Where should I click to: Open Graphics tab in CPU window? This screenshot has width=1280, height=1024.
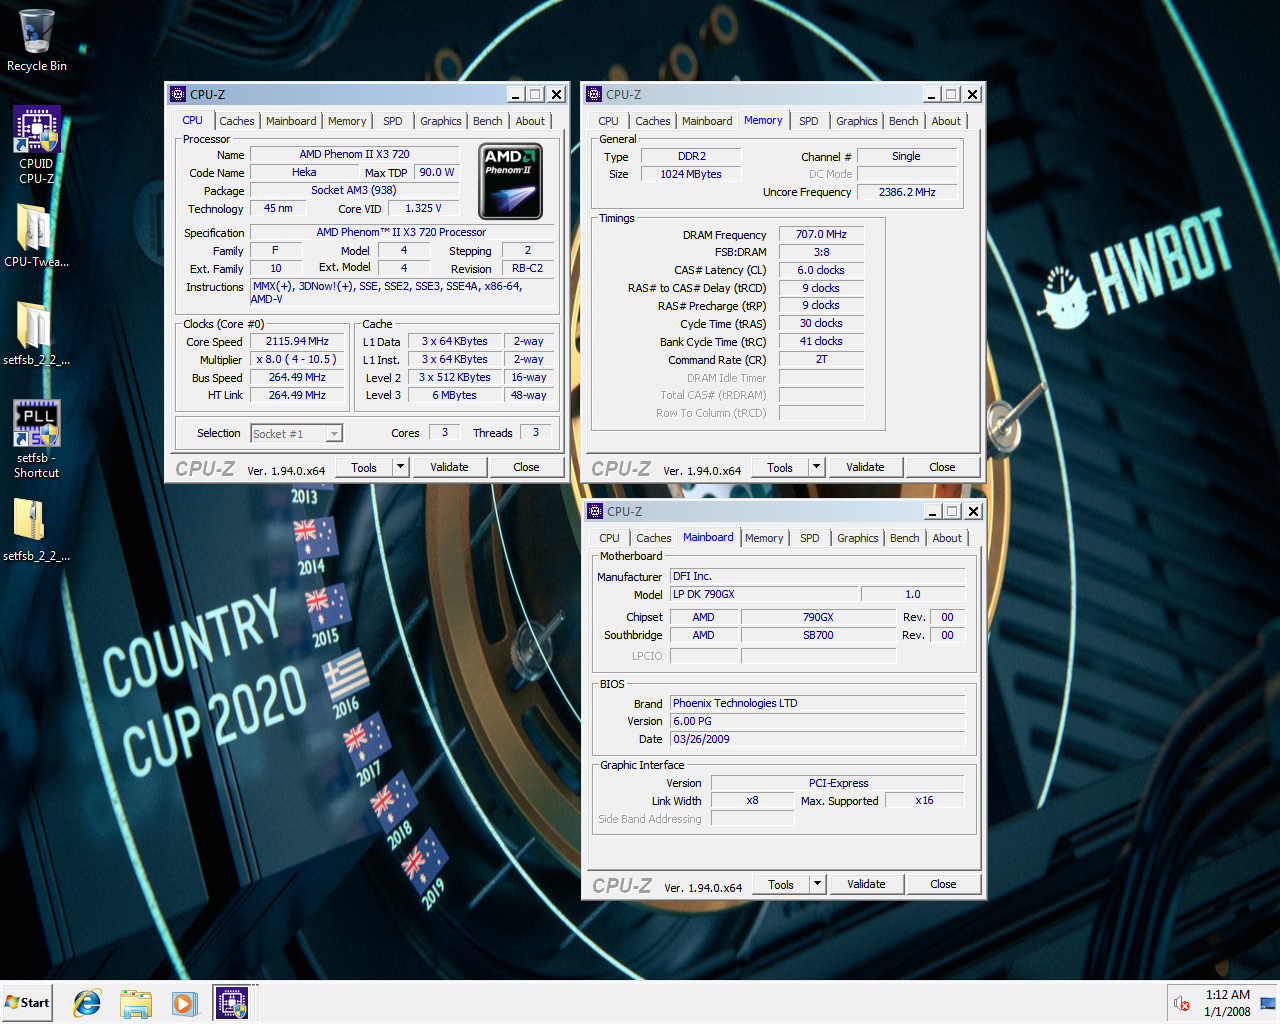pos(441,121)
